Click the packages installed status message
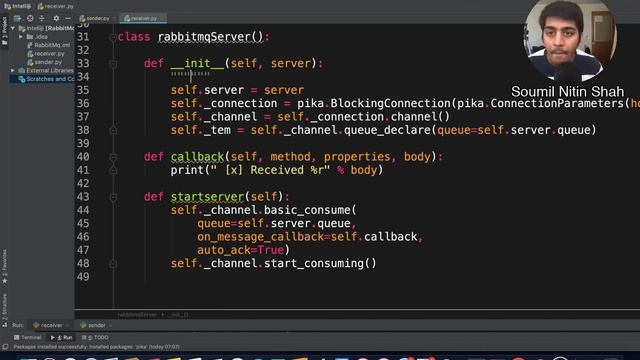This screenshot has height=360, width=640. (96, 347)
